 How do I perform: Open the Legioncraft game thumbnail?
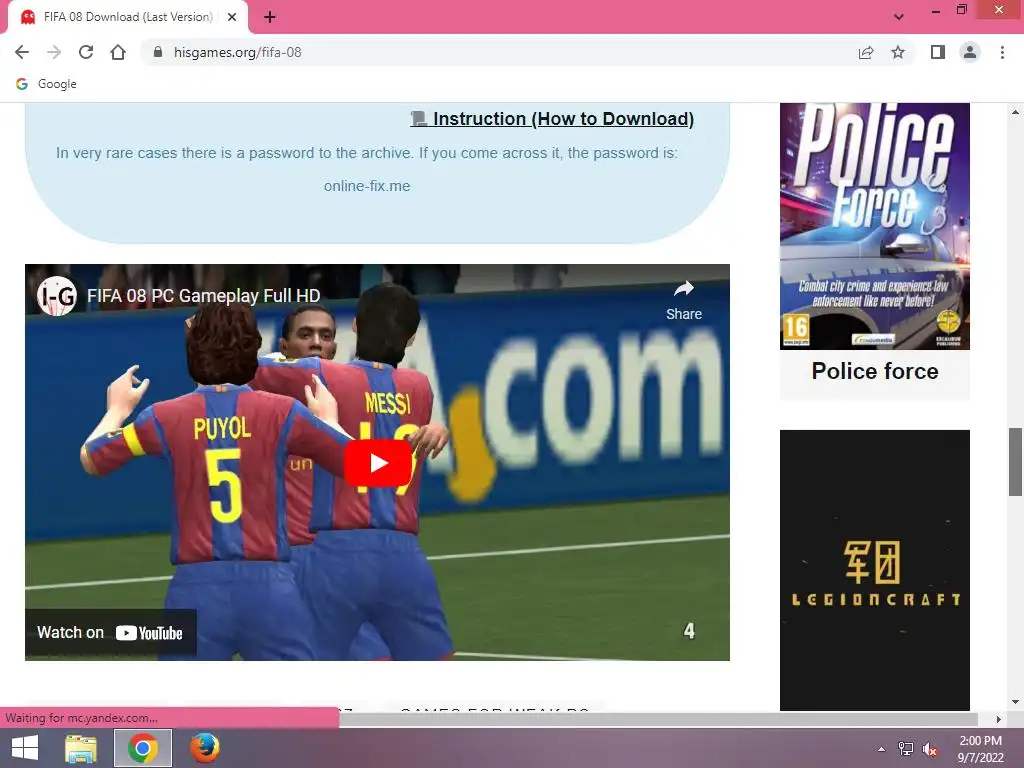(x=874, y=570)
